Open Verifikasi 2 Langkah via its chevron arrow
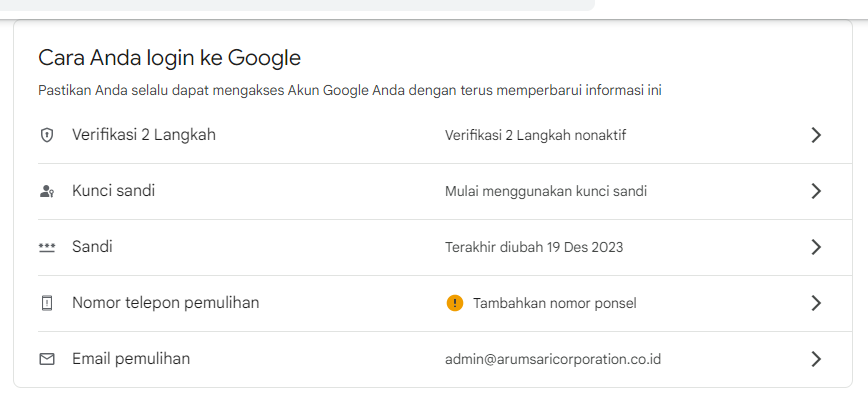This screenshot has width=868, height=402. (816, 135)
